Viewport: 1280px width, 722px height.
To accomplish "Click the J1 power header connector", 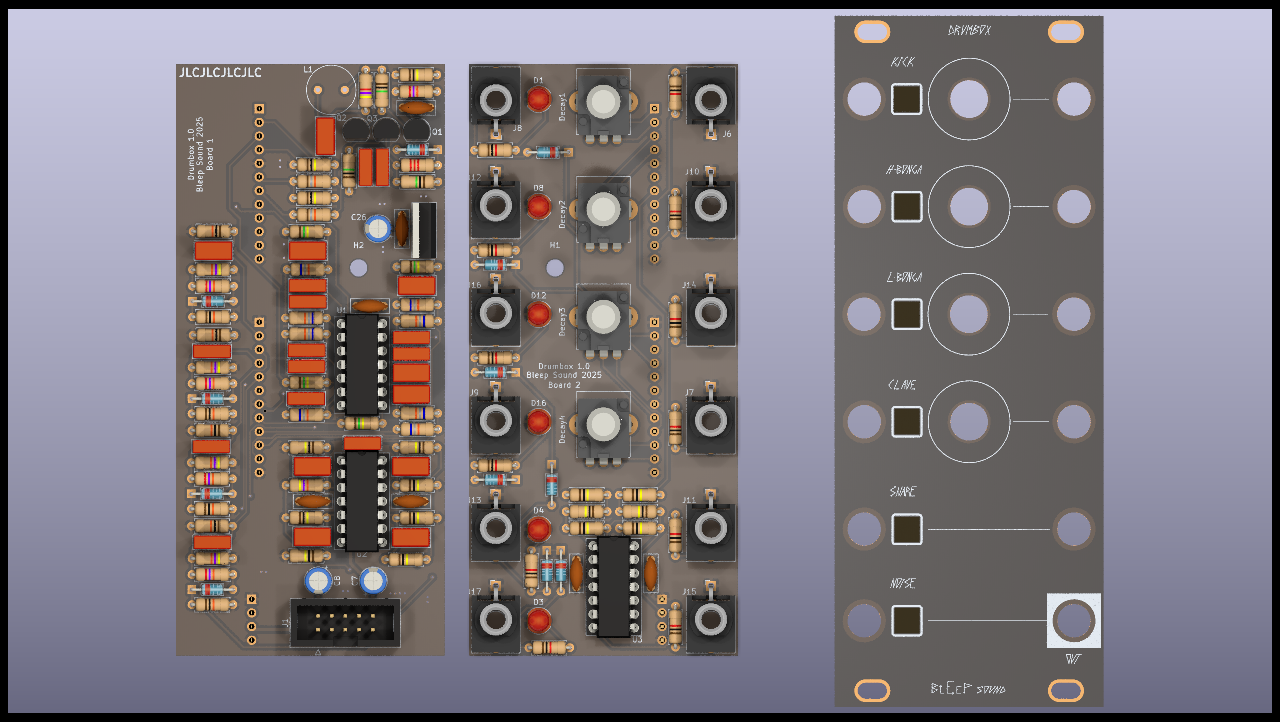I will click(344, 623).
